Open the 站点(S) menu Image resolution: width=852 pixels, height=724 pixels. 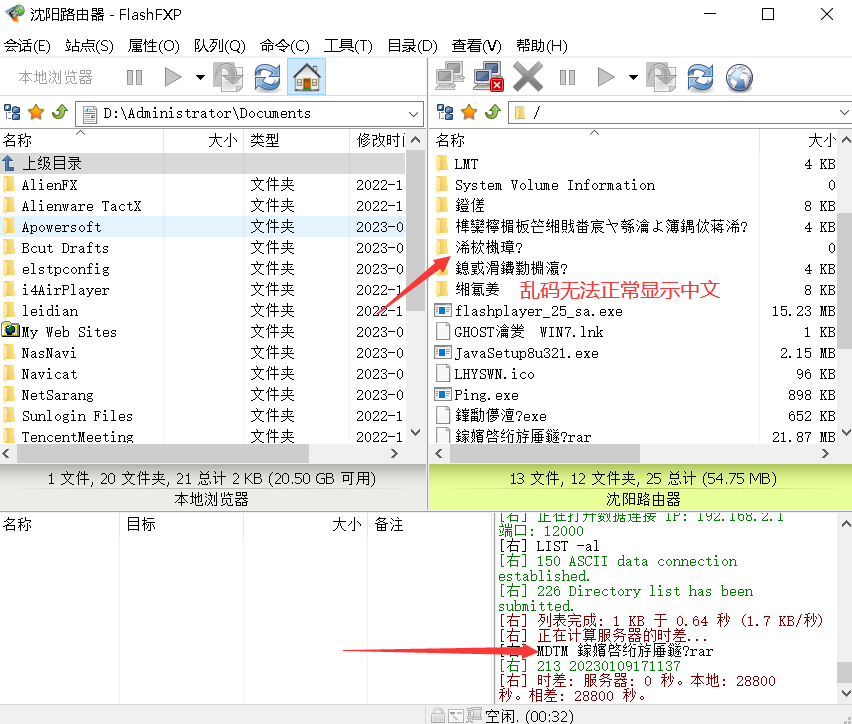pyautogui.click(x=89, y=46)
